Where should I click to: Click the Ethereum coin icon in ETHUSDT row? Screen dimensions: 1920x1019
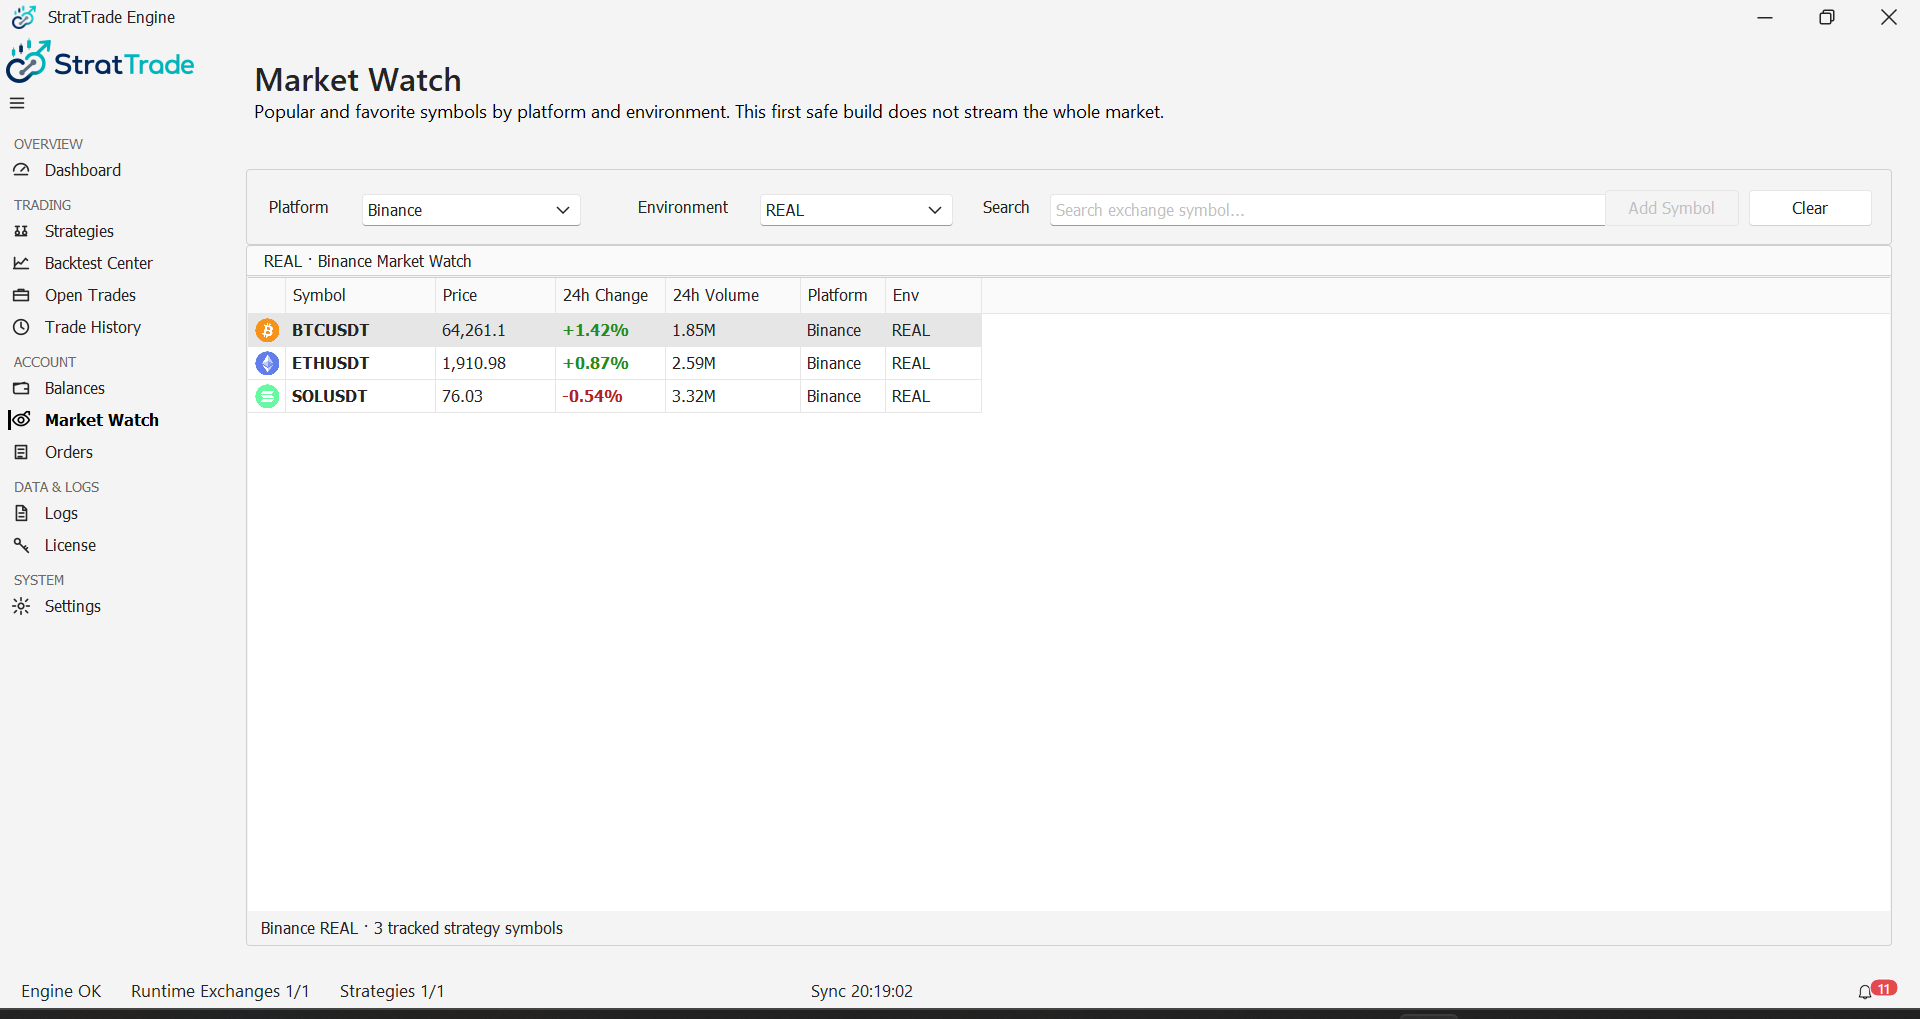tap(267, 363)
